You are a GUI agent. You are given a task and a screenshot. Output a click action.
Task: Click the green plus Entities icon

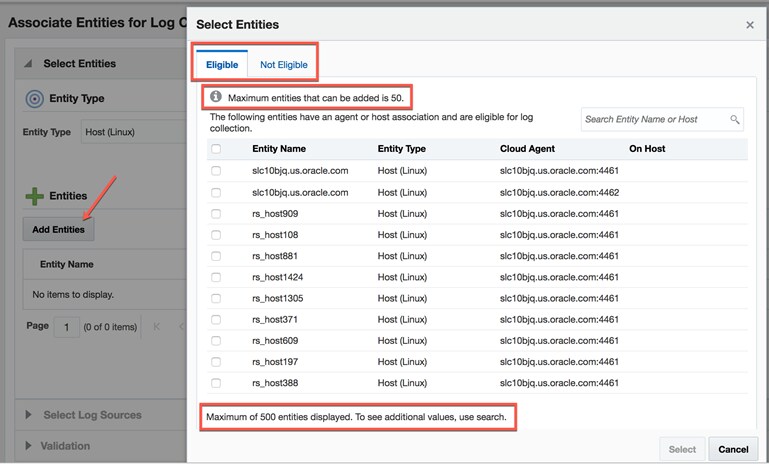[x=33, y=197]
